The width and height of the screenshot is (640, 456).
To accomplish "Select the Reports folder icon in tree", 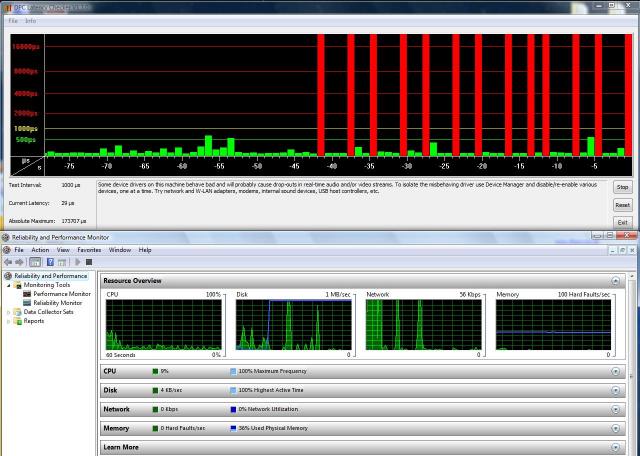I will coord(18,321).
